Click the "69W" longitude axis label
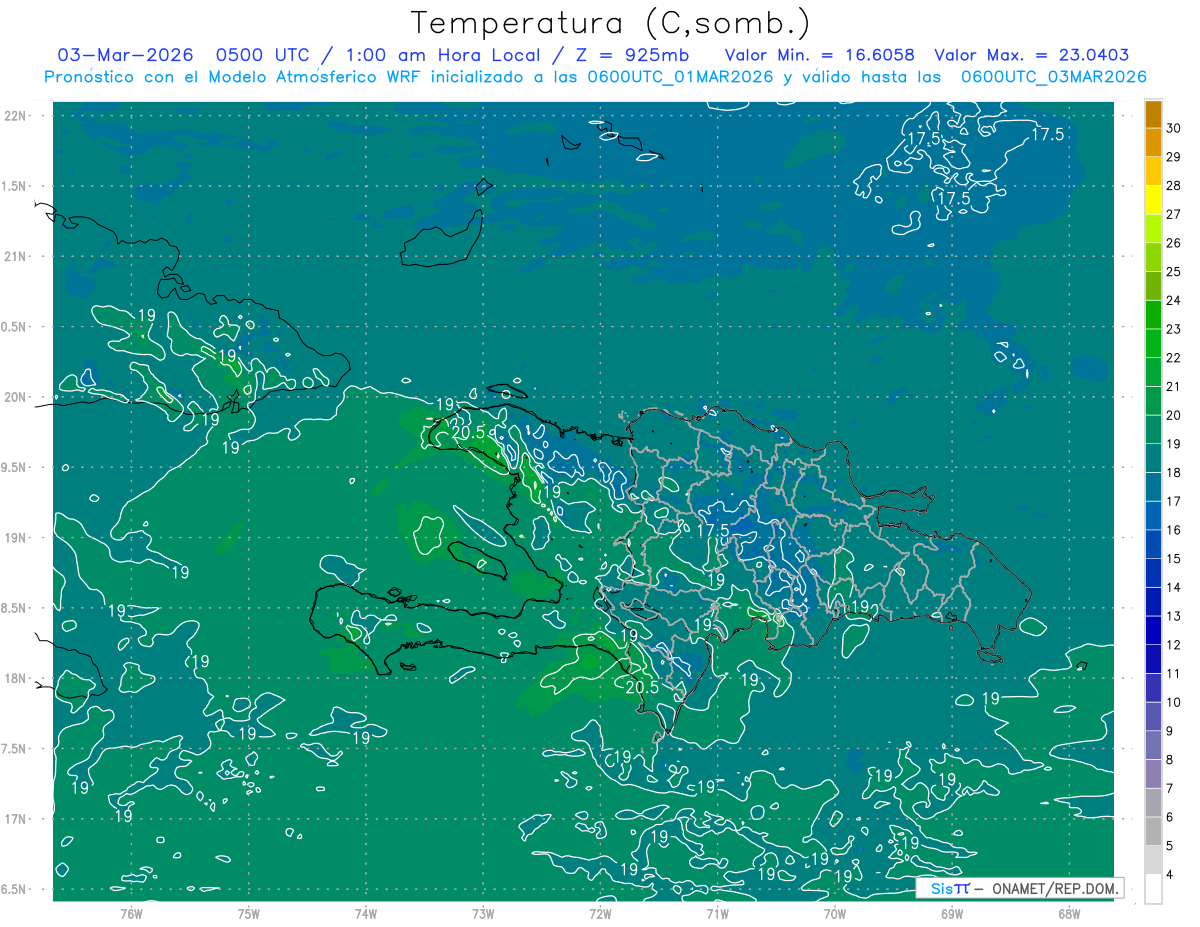The image size is (1200, 927). pyautogui.click(x=952, y=913)
